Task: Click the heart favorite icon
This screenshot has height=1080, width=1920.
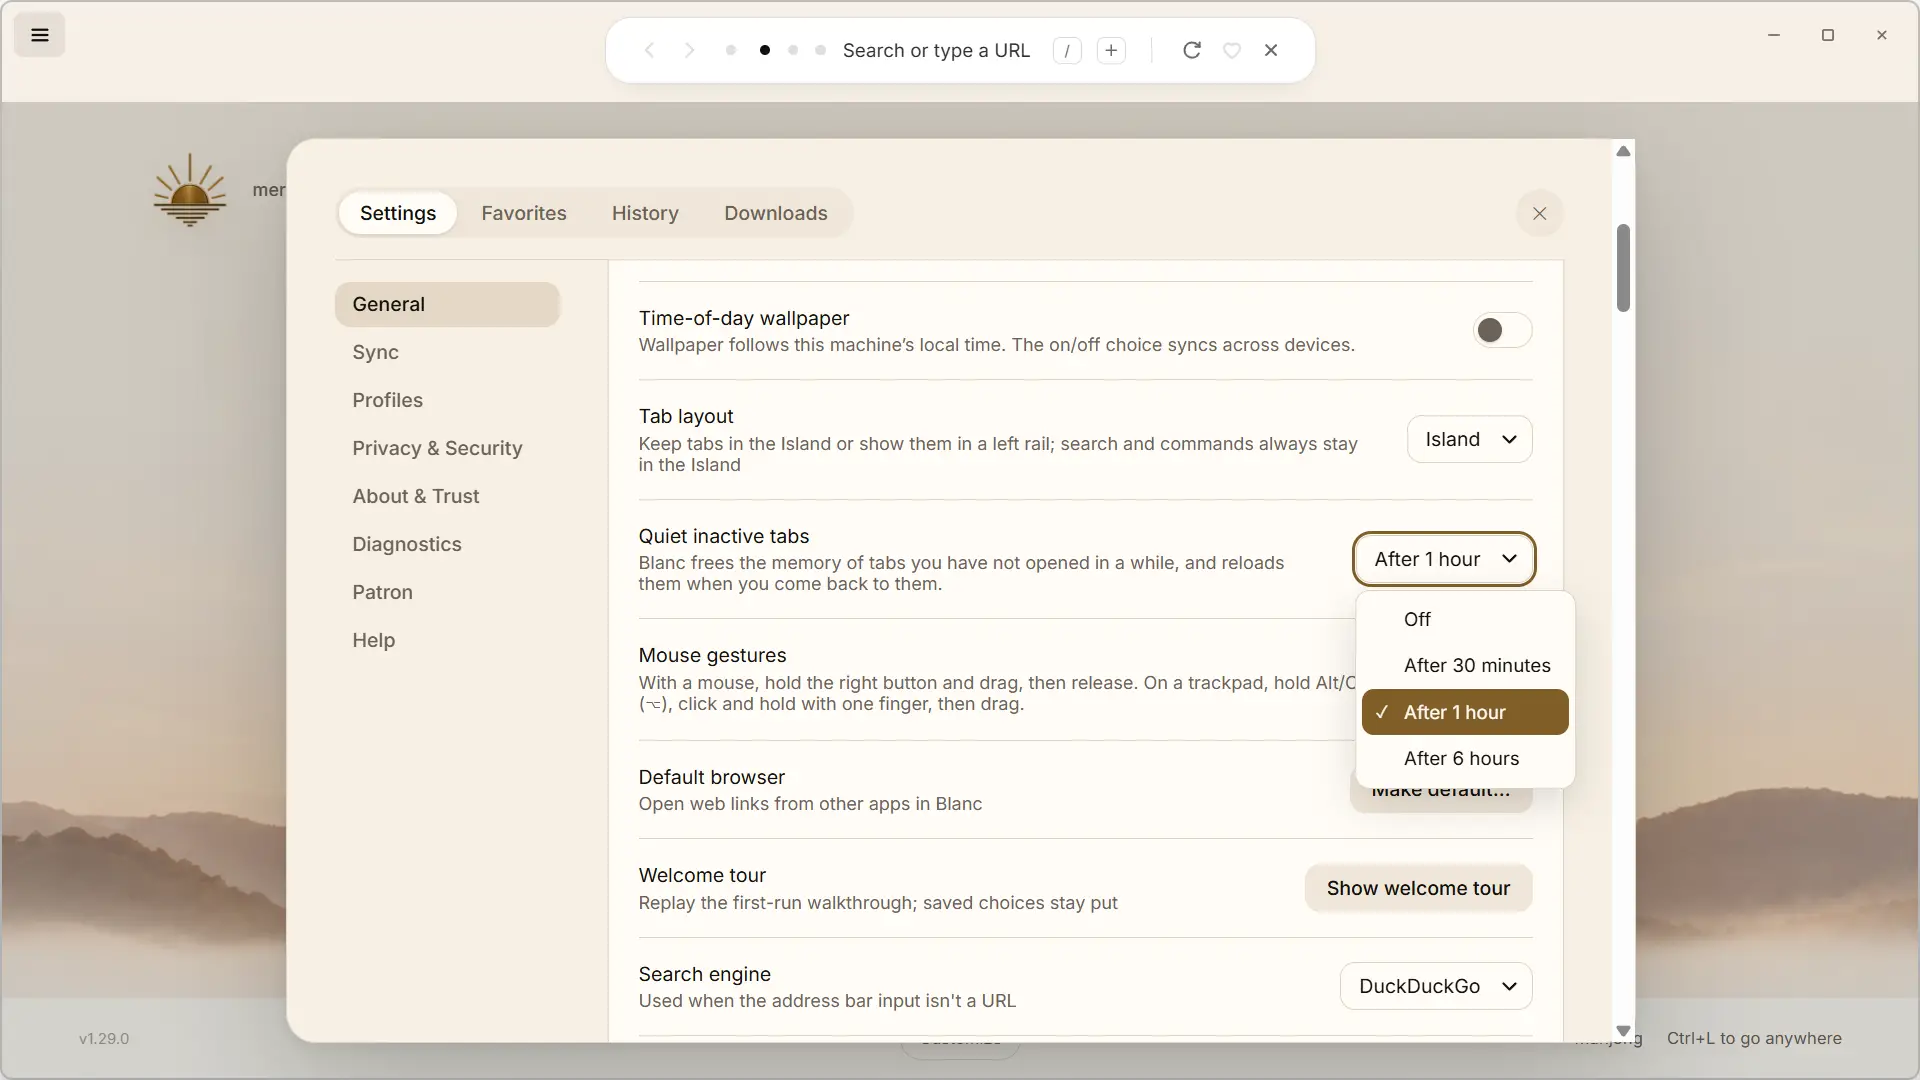Action: coord(1232,50)
